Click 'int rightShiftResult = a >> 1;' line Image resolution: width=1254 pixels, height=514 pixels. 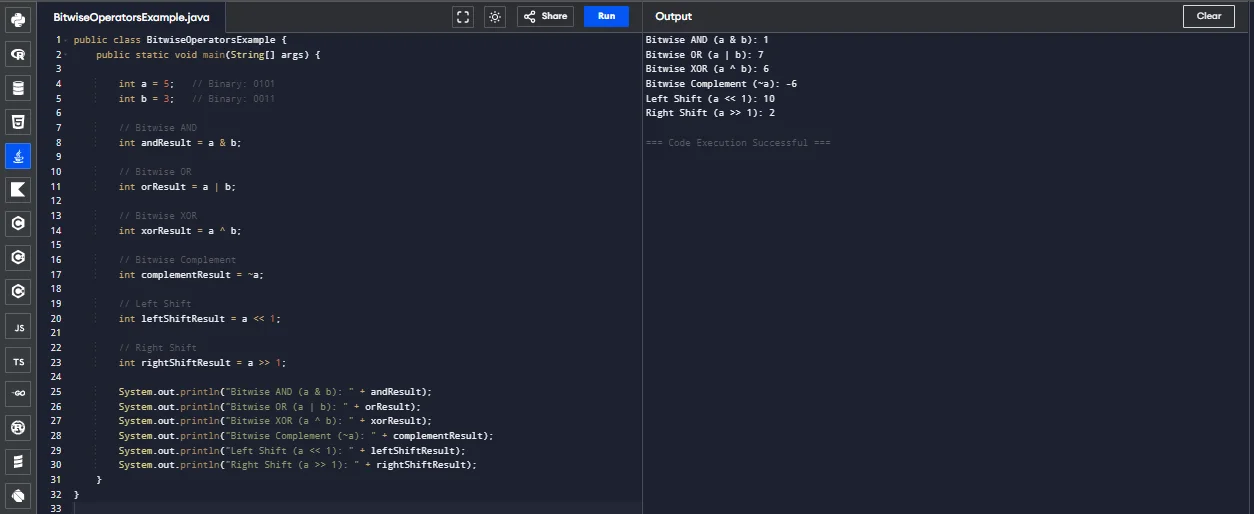[202, 362]
